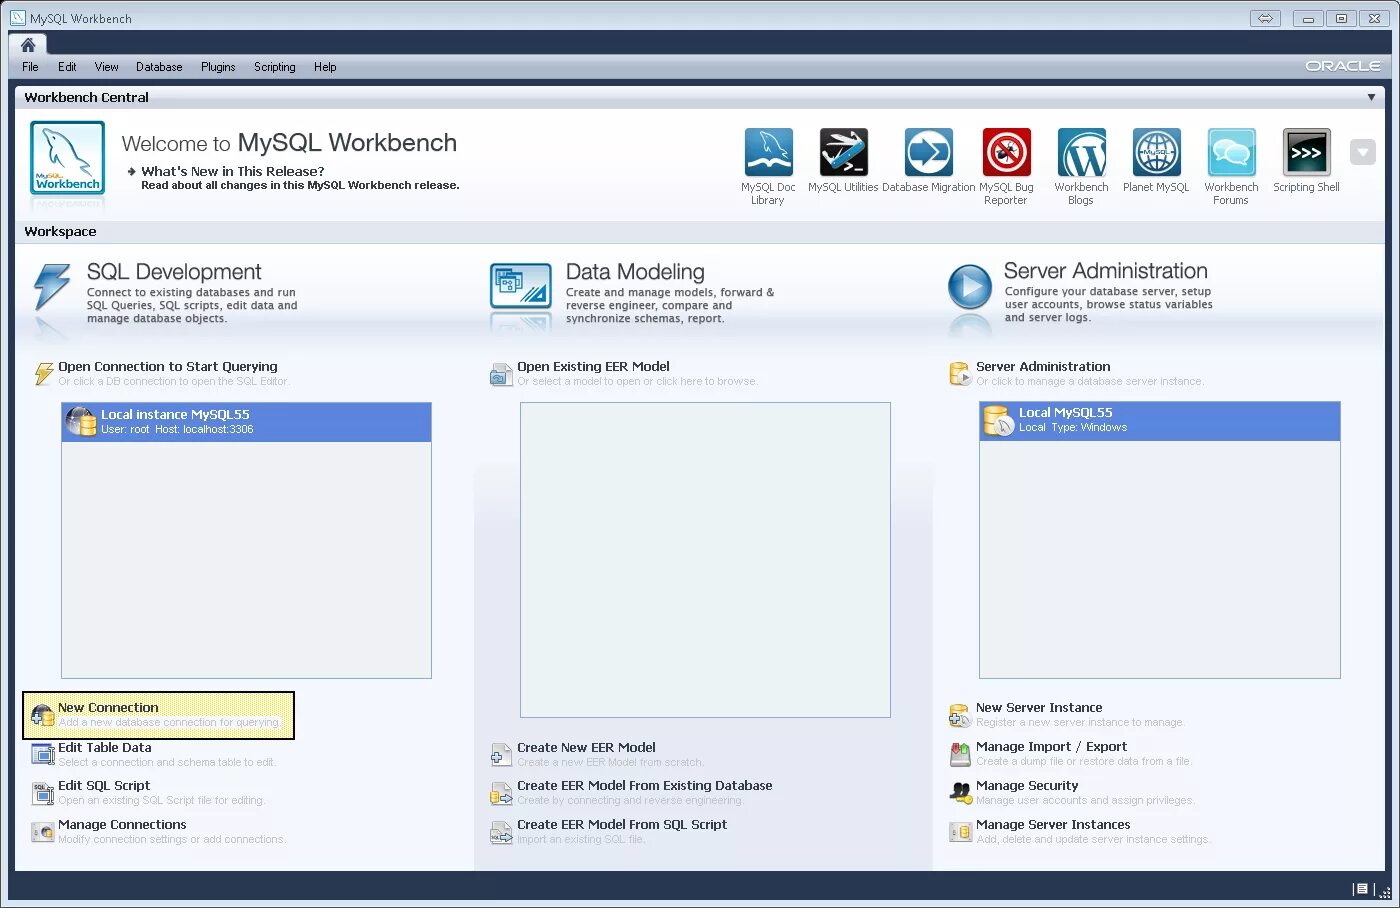Open the Plugins menu
The image size is (1400, 908).
coord(218,67)
